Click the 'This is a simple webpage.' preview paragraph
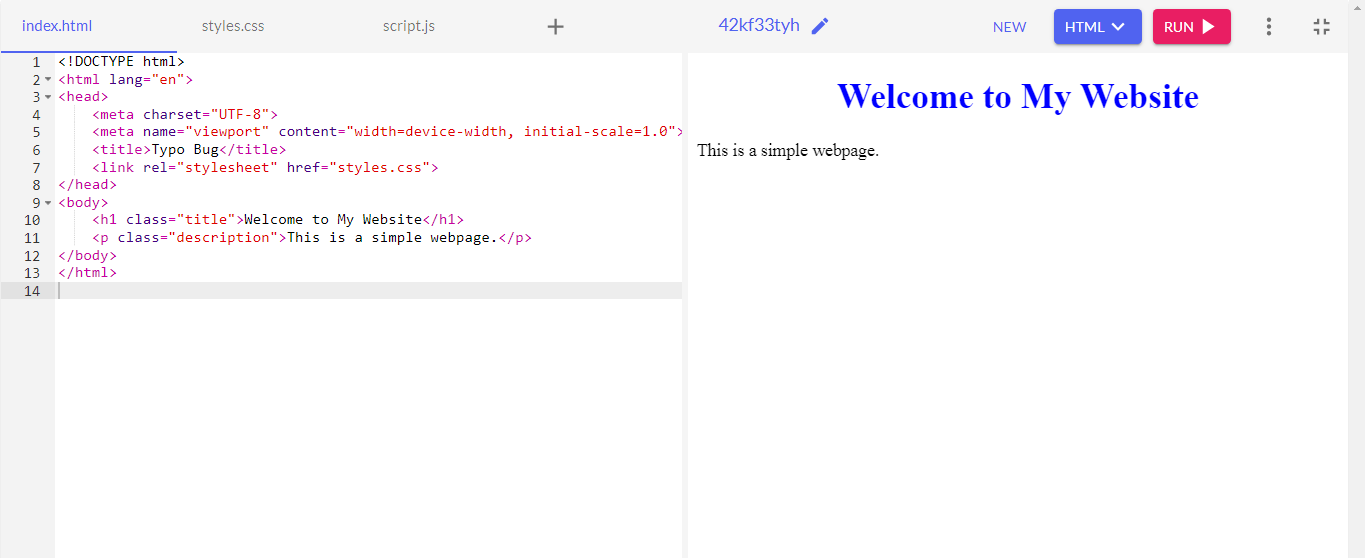 (788, 151)
